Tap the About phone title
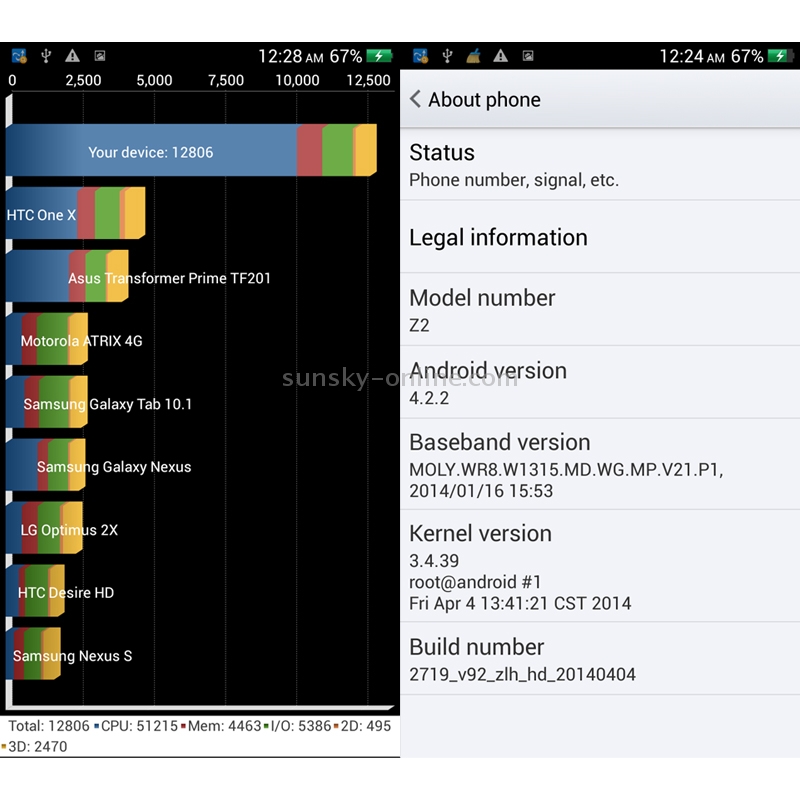The height and width of the screenshot is (800, 800). (x=484, y=99)
